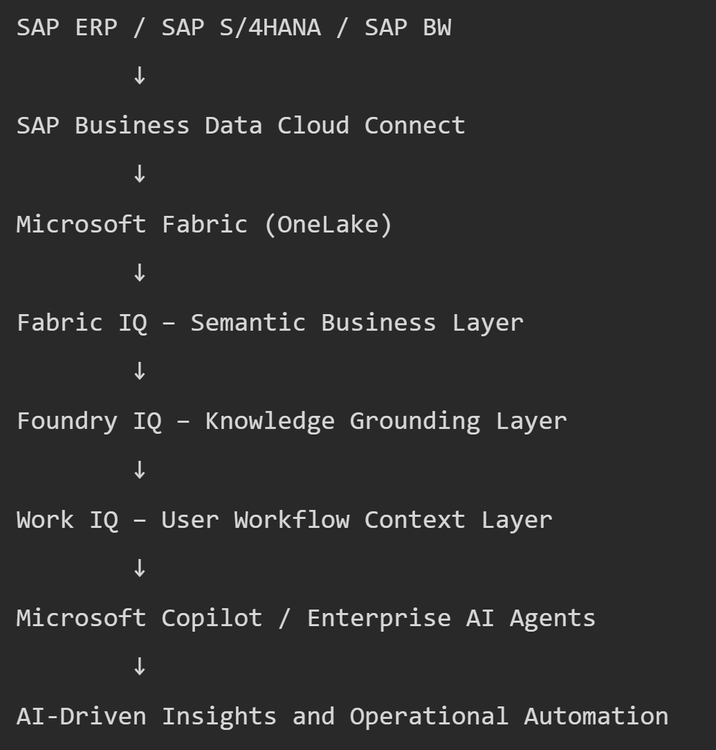The height and width of the screenshot is (750, 716).
Task: Click the Microsoft Copilot text
Action: (x=139, y=617)
